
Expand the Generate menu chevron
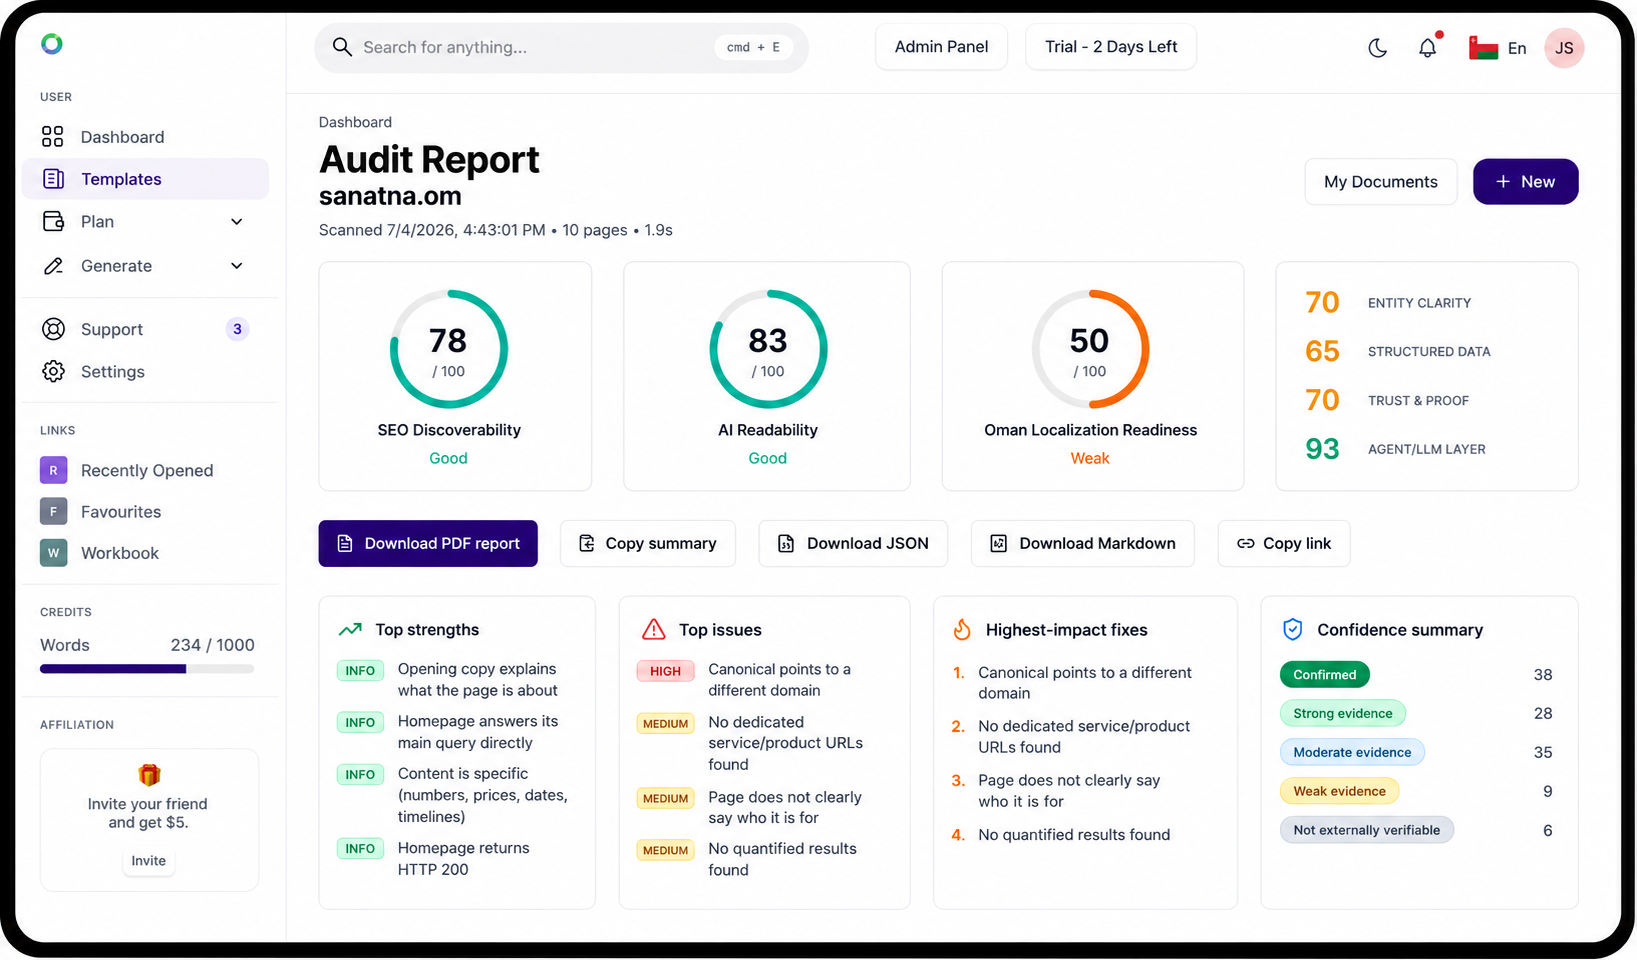pyautogui.click(x=237, y=266)
